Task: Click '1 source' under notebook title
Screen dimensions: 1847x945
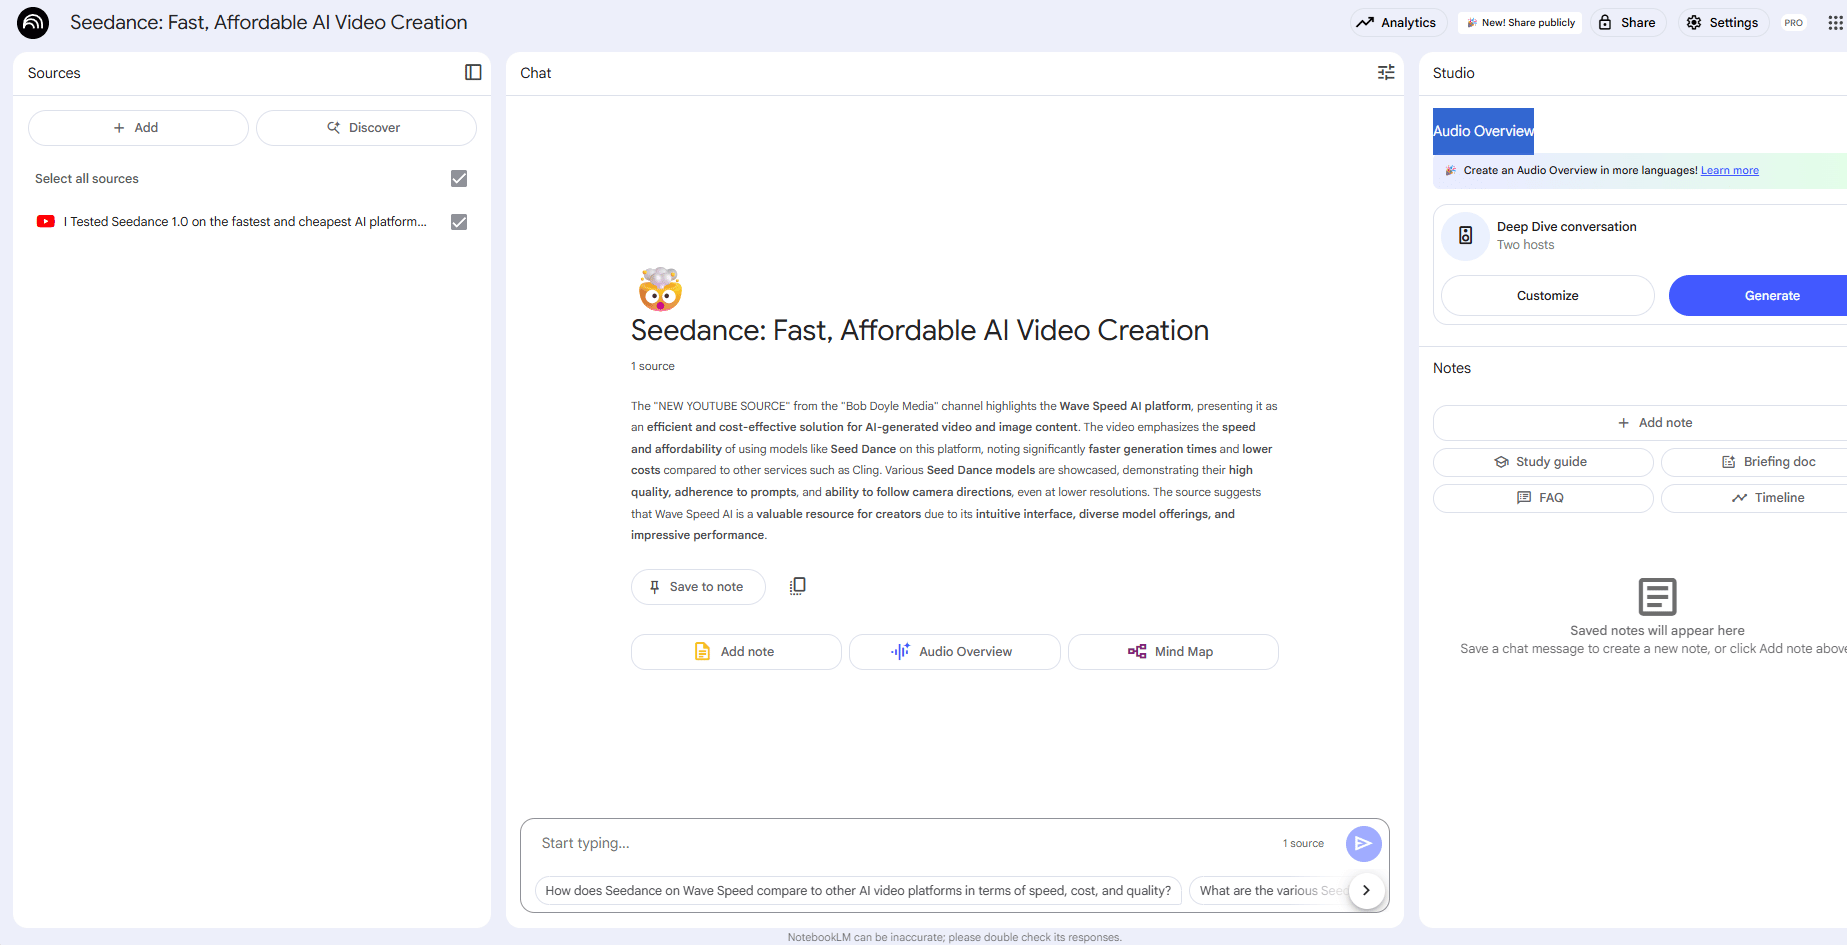Action: 652,367
